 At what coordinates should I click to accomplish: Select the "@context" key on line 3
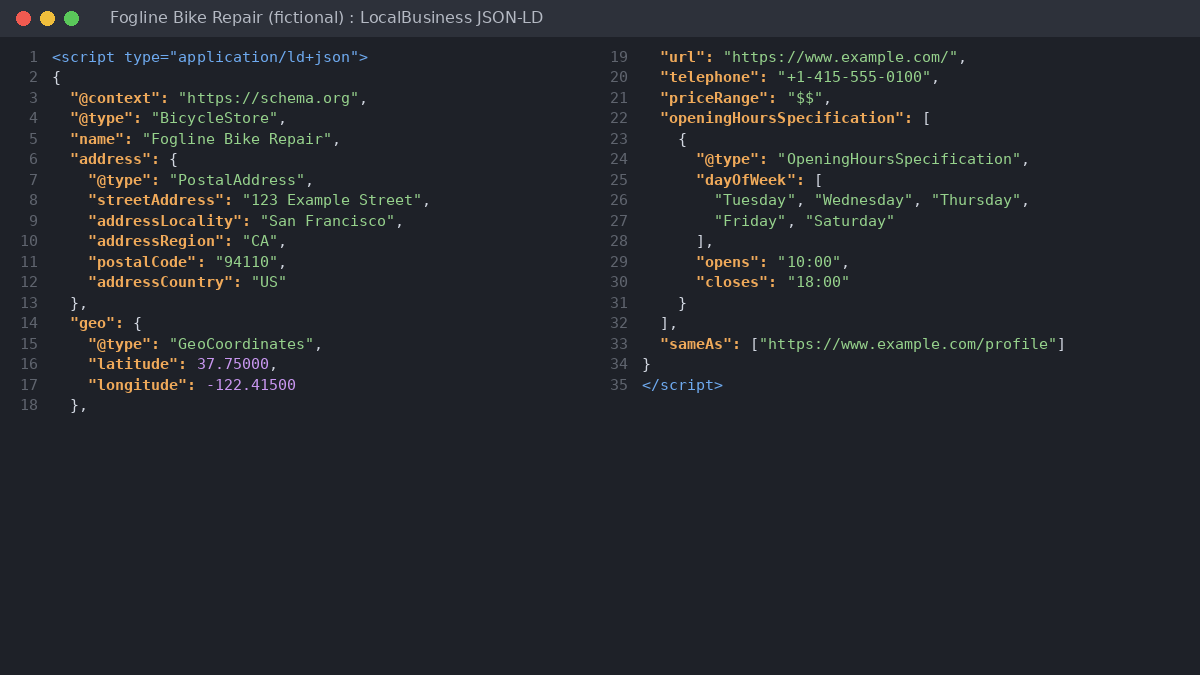coord(119,98)
